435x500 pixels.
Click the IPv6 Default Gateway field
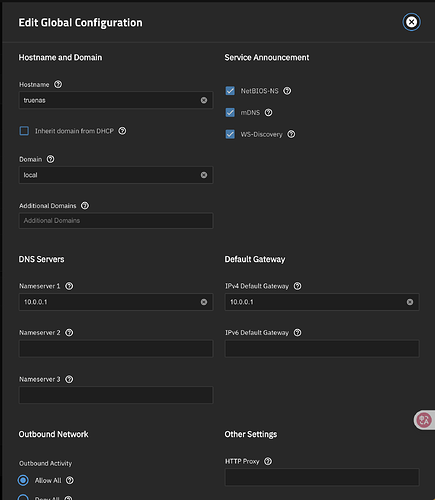click(x=322, y=349)
